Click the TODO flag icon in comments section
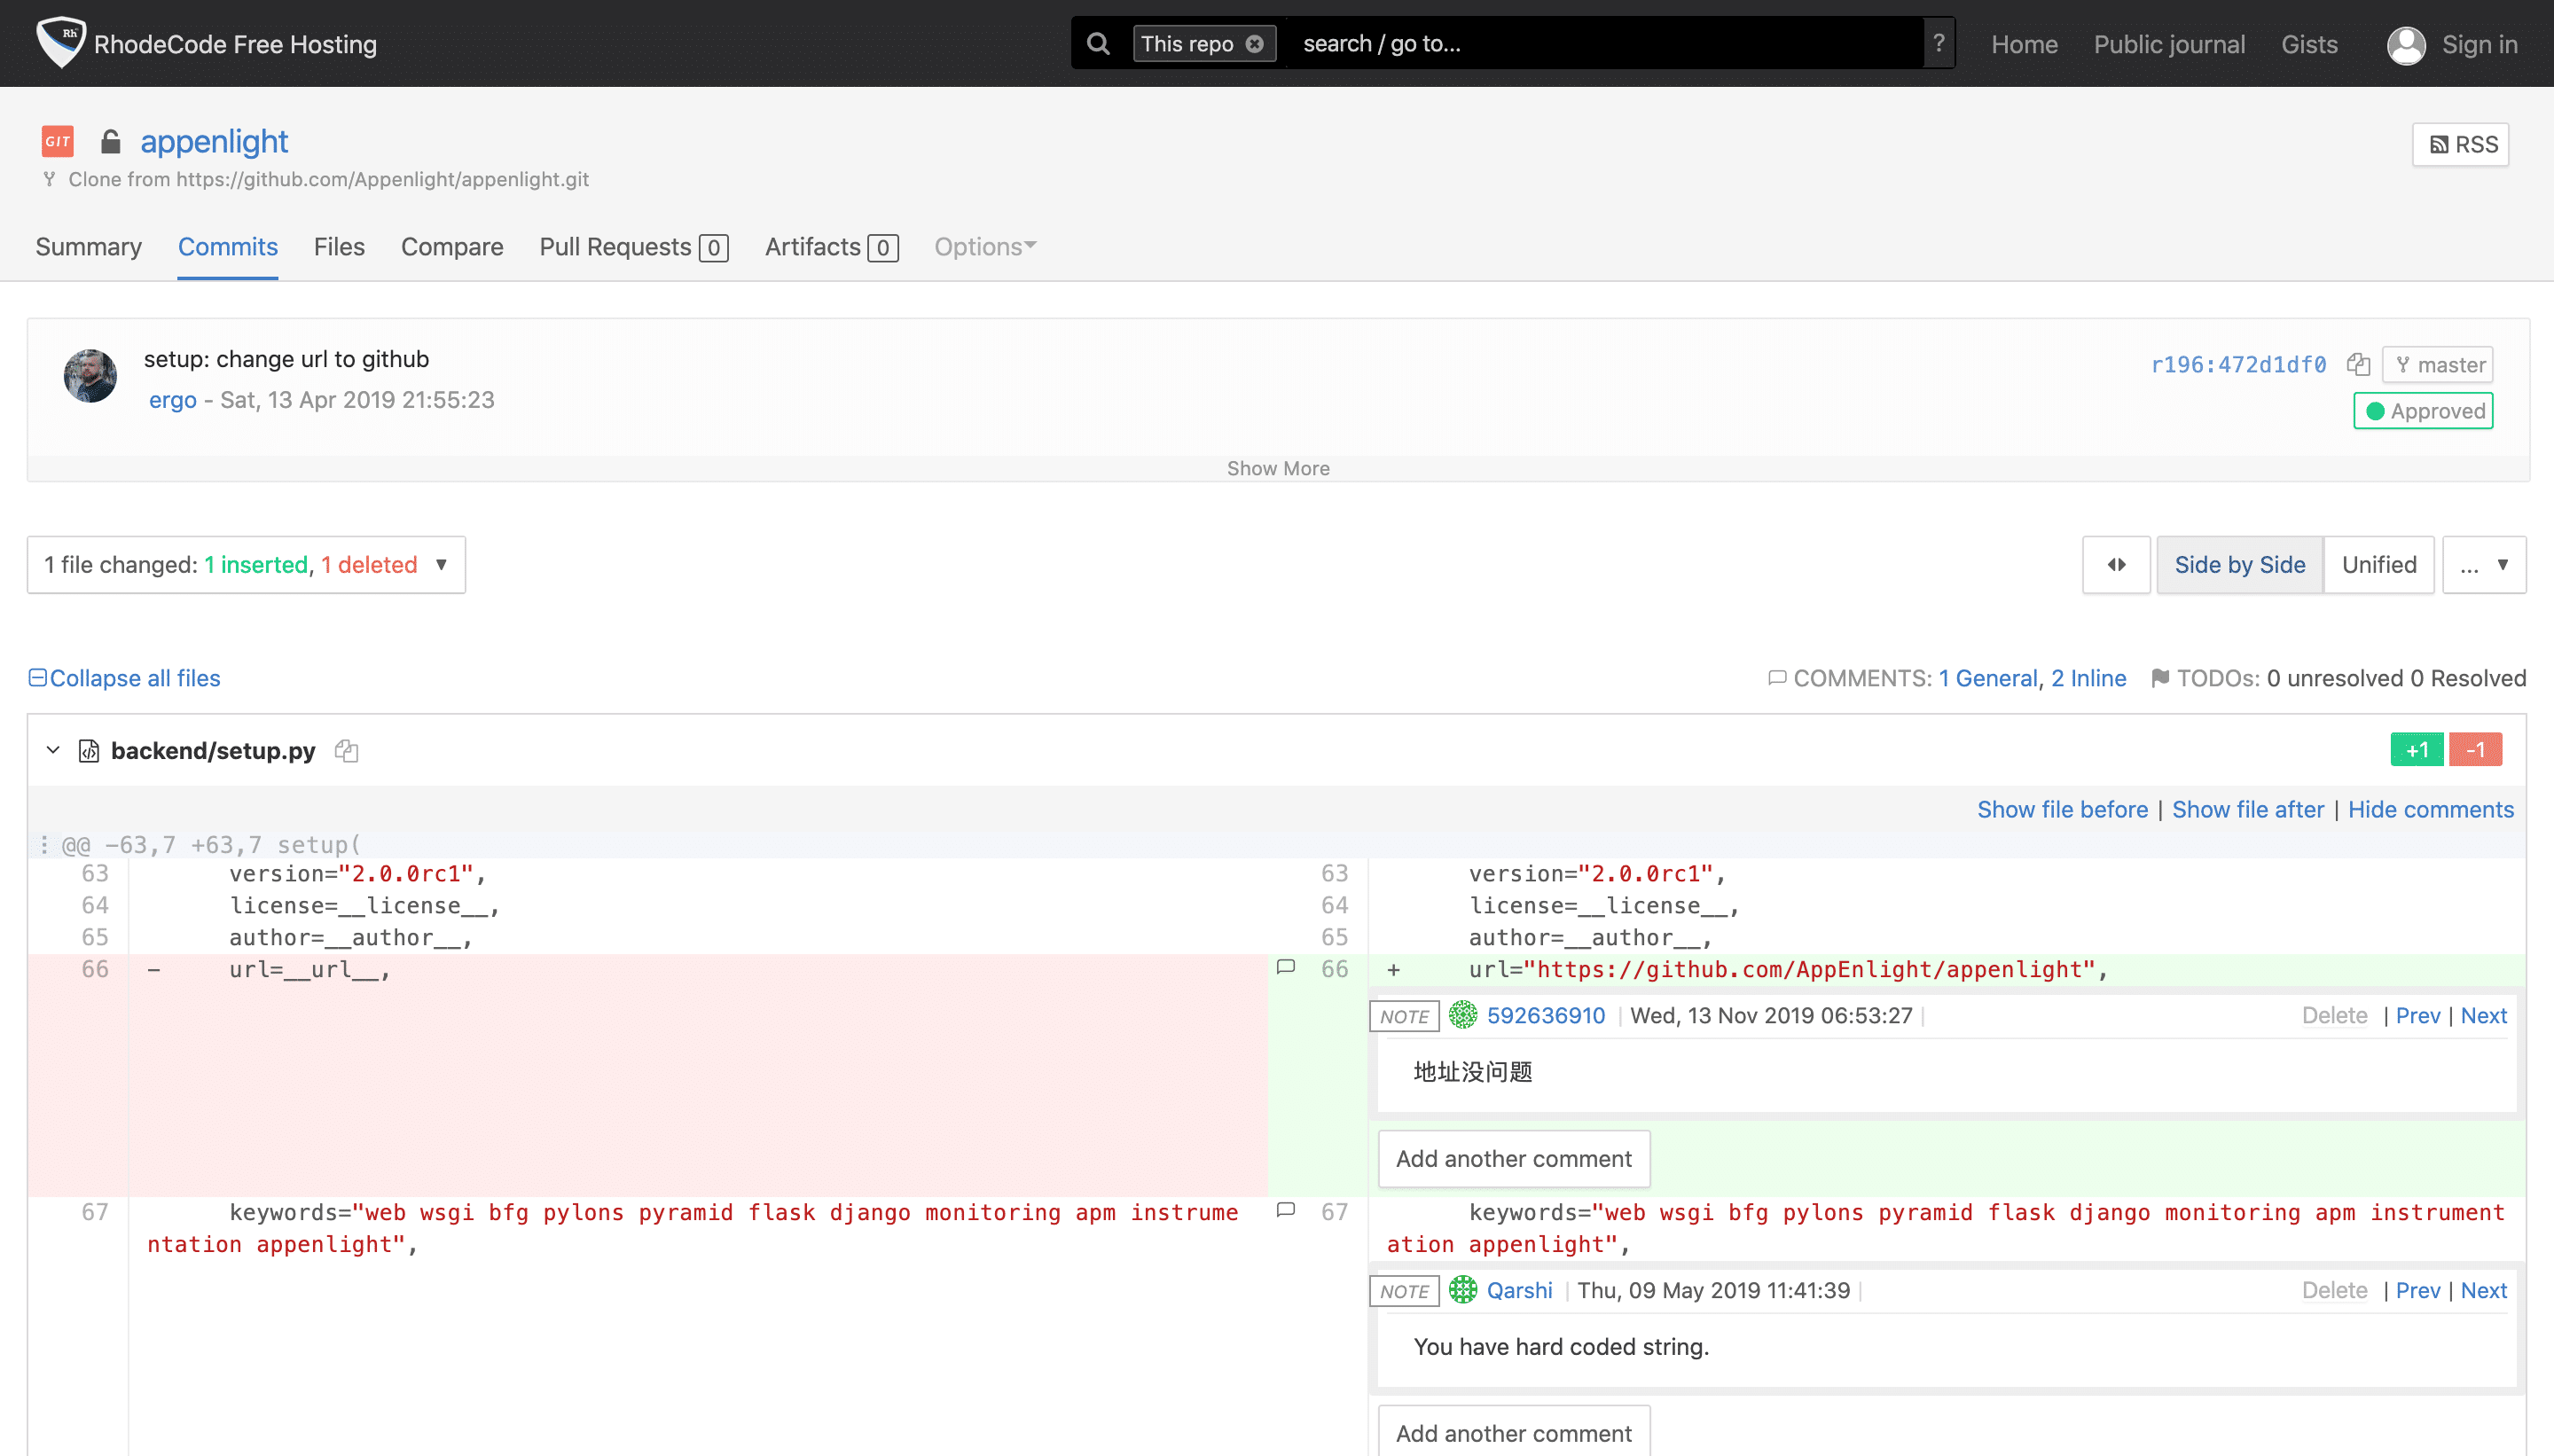The image size is (2554, 1456). (2154, 679)
